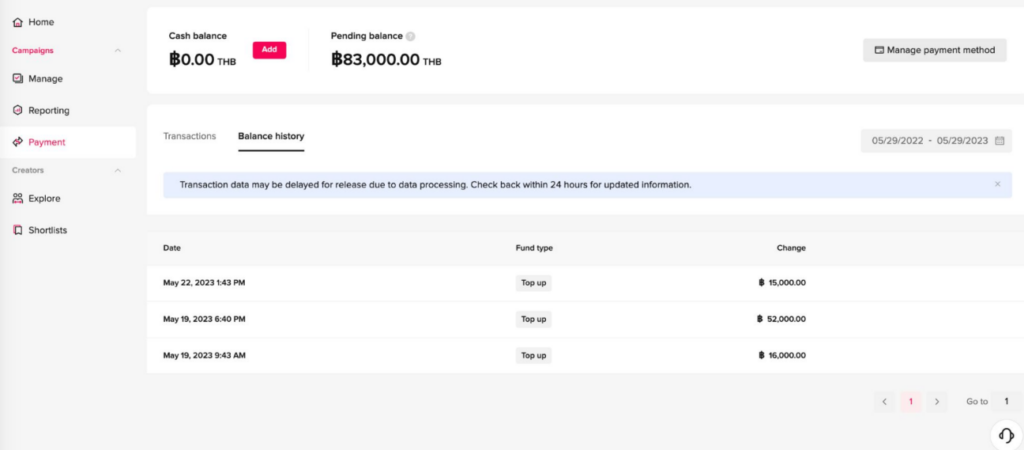This screenshot has width=1024, height=450.
Task: Click the Reporting hexagon icon
Action: pyautogui.click(x=18, y=110)
